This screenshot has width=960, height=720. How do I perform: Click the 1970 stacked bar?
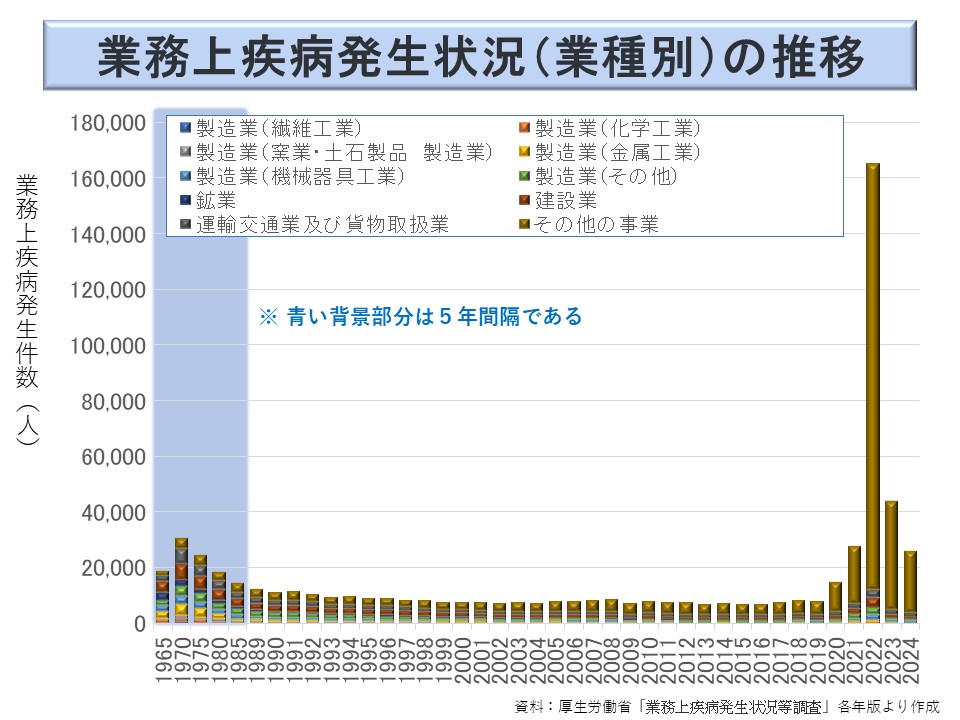(x=181, y=580)
